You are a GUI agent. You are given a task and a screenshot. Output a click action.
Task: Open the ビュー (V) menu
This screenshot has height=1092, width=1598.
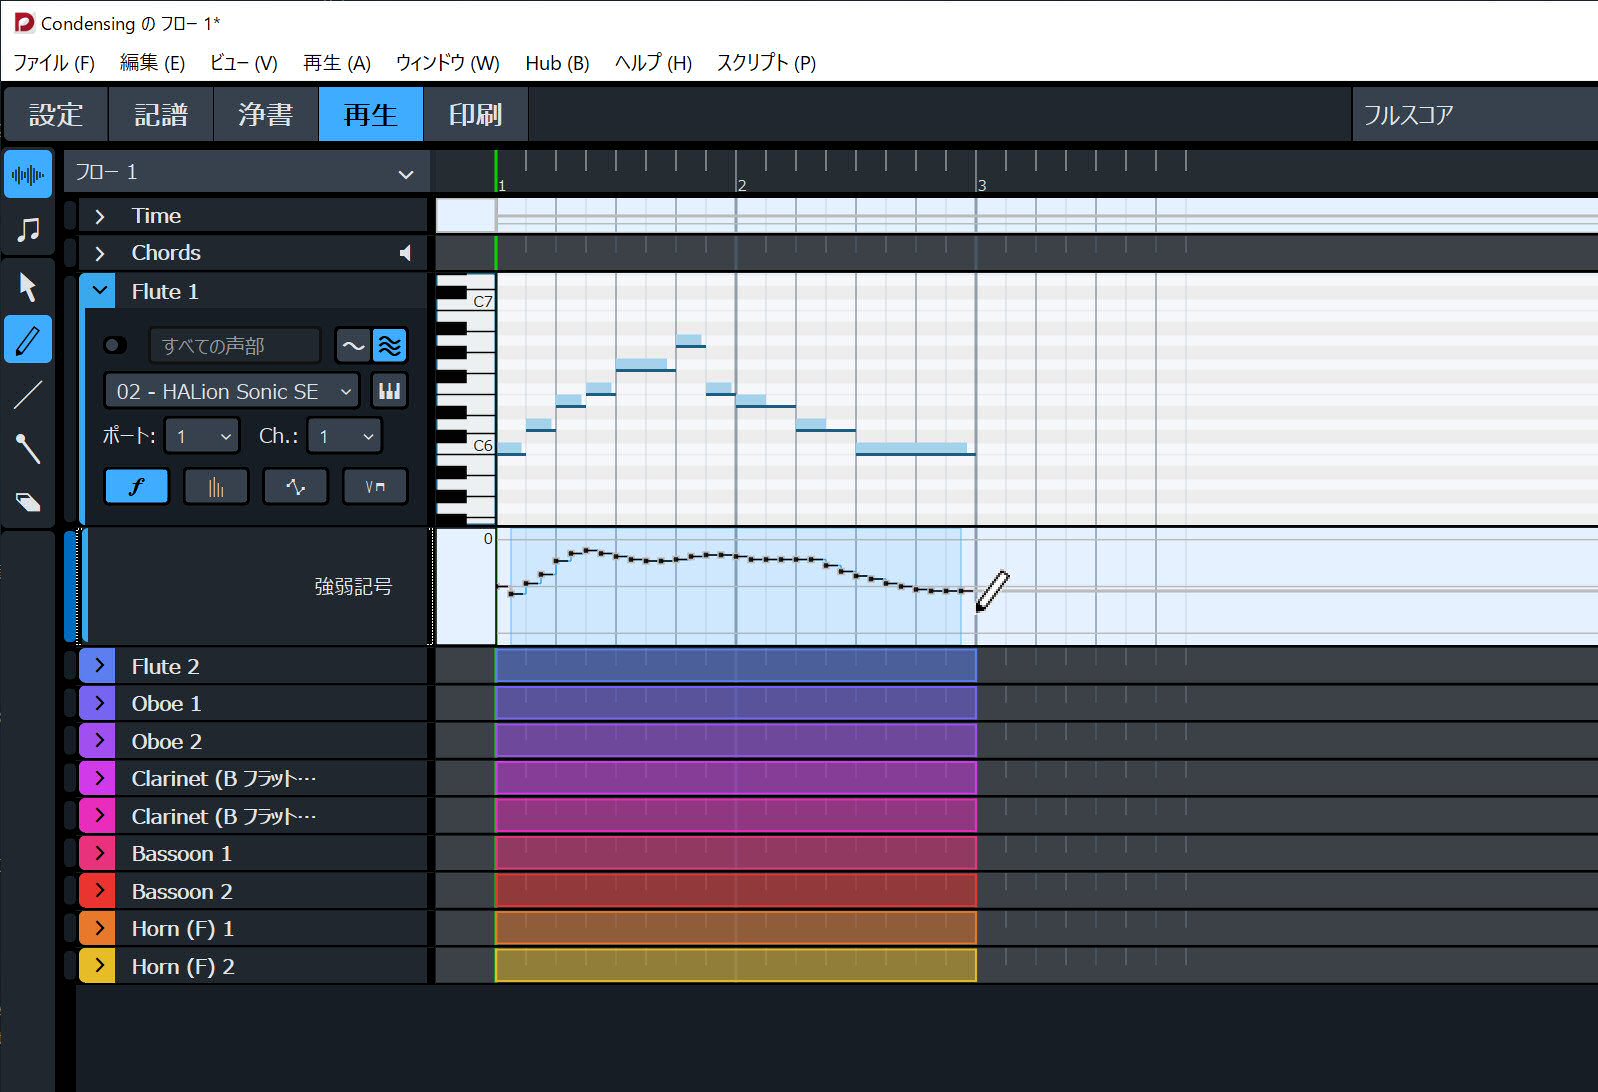[x=244, y=63]
